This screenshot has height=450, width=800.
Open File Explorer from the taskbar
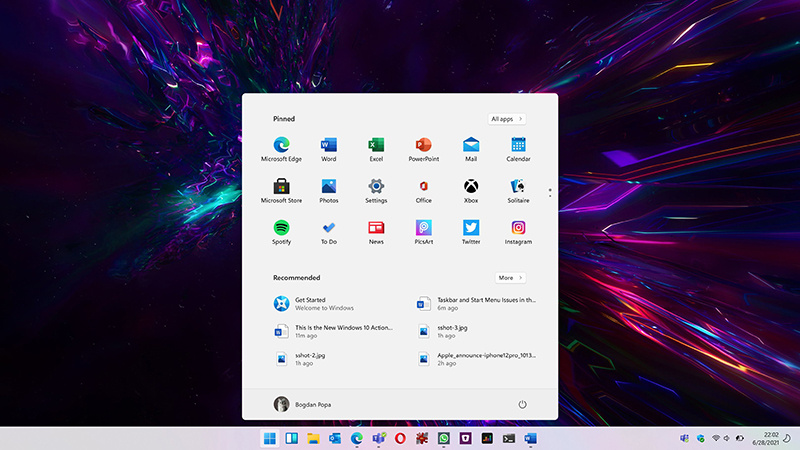[x=313, y=438]
